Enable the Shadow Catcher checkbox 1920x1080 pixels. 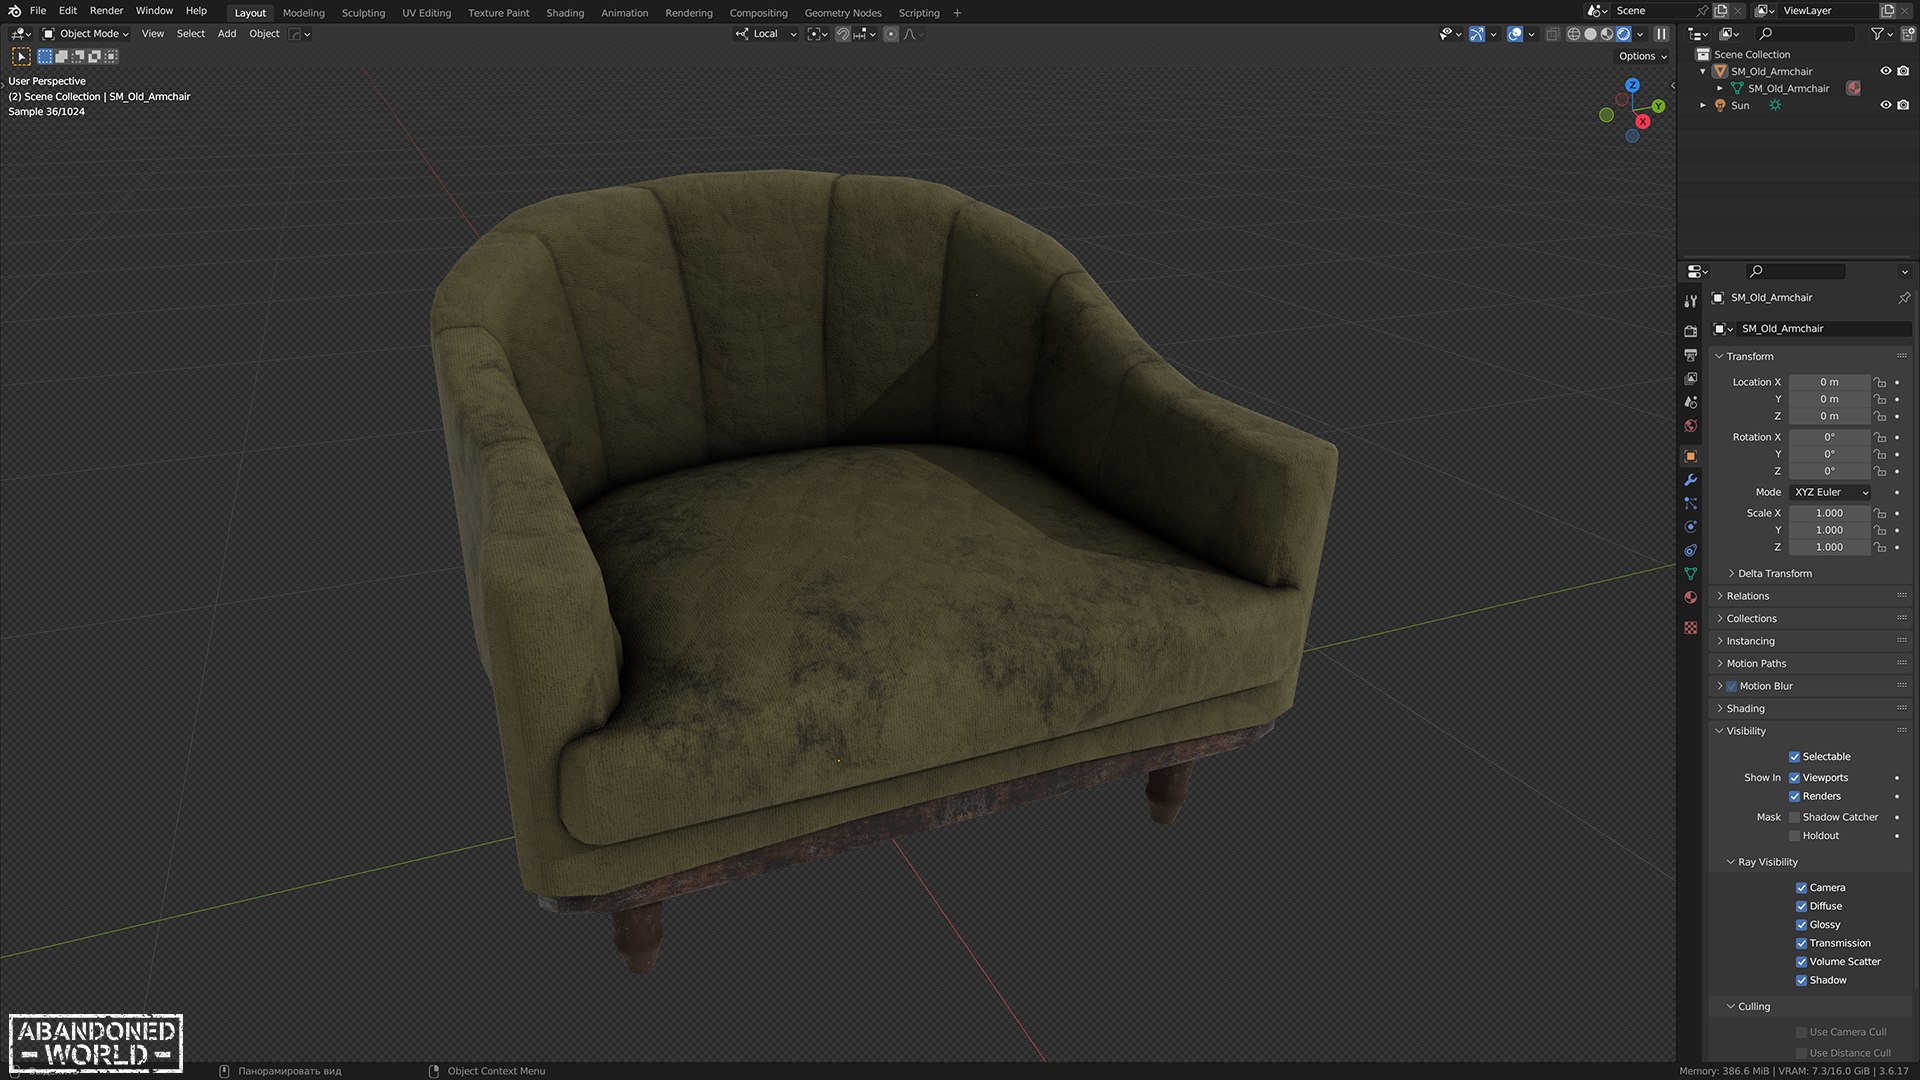[x=1794, y=818]
